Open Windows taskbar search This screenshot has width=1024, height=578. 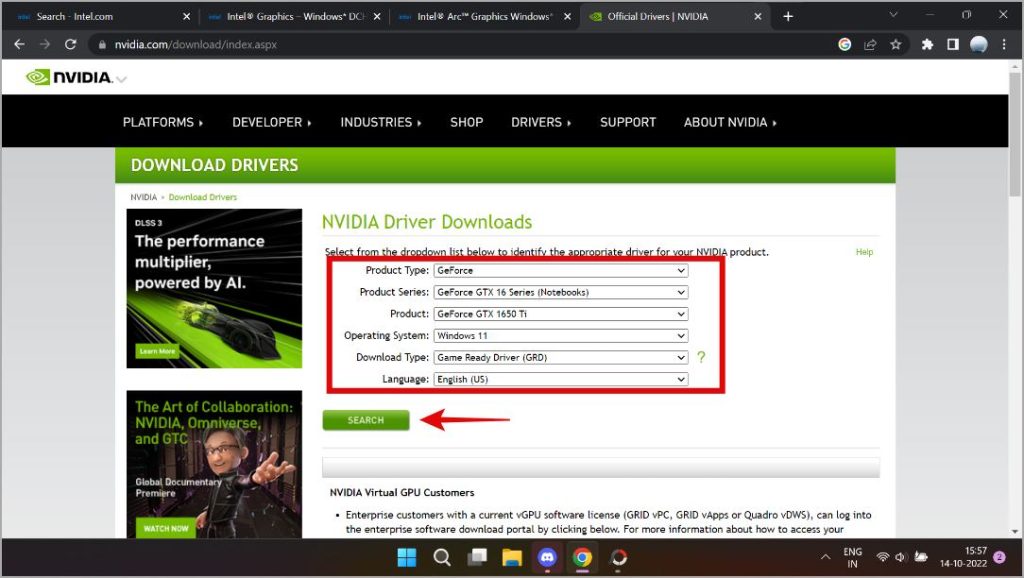(x=442, y=557)
